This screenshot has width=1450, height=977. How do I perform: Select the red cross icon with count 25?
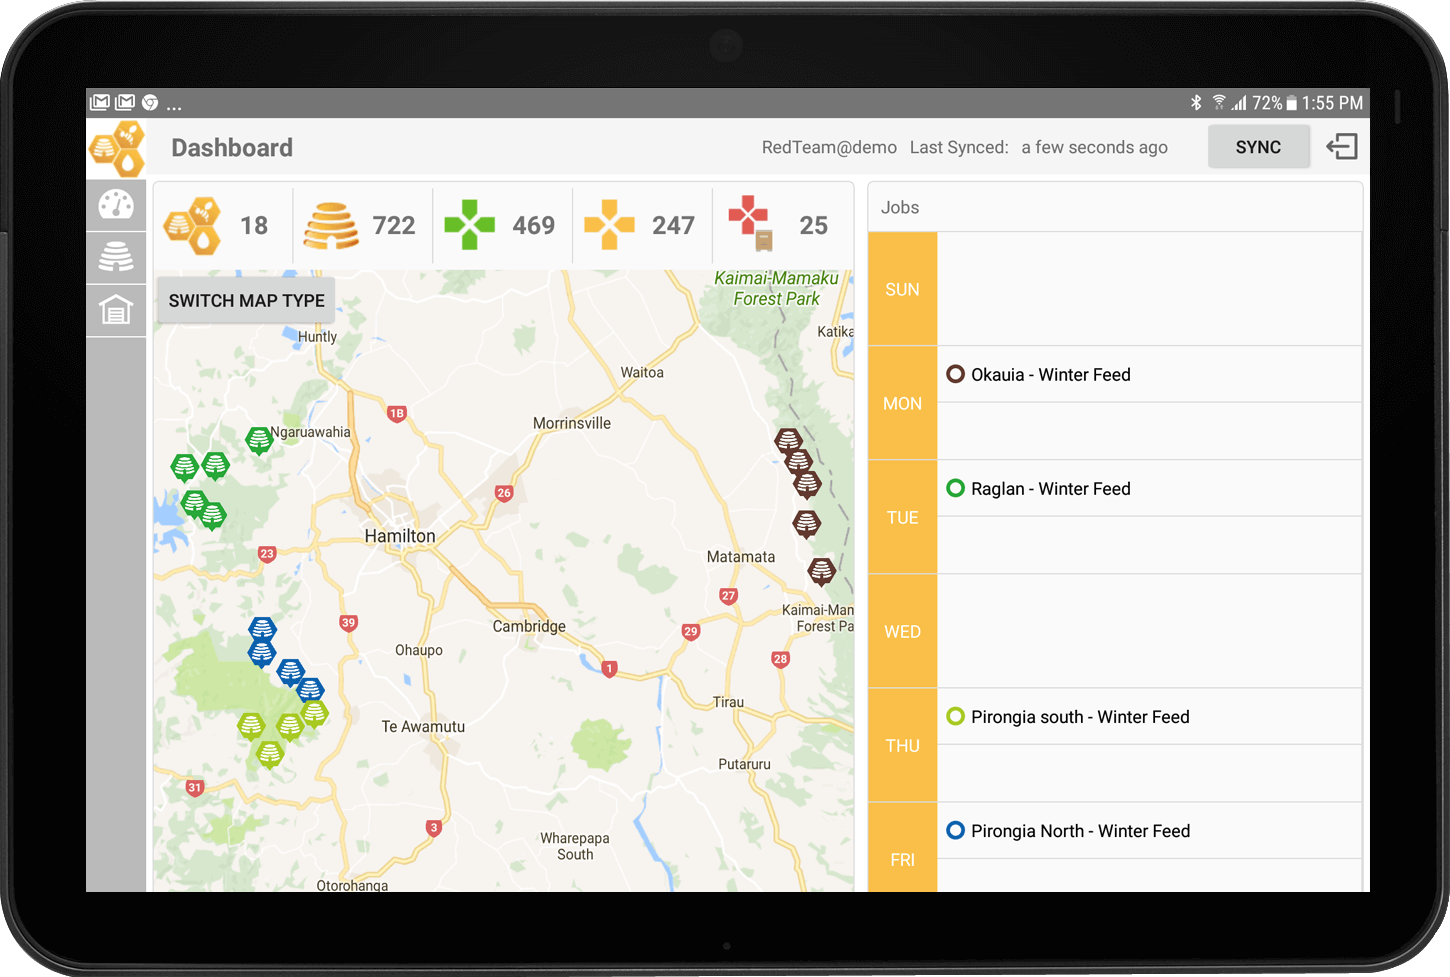[751, 225]
